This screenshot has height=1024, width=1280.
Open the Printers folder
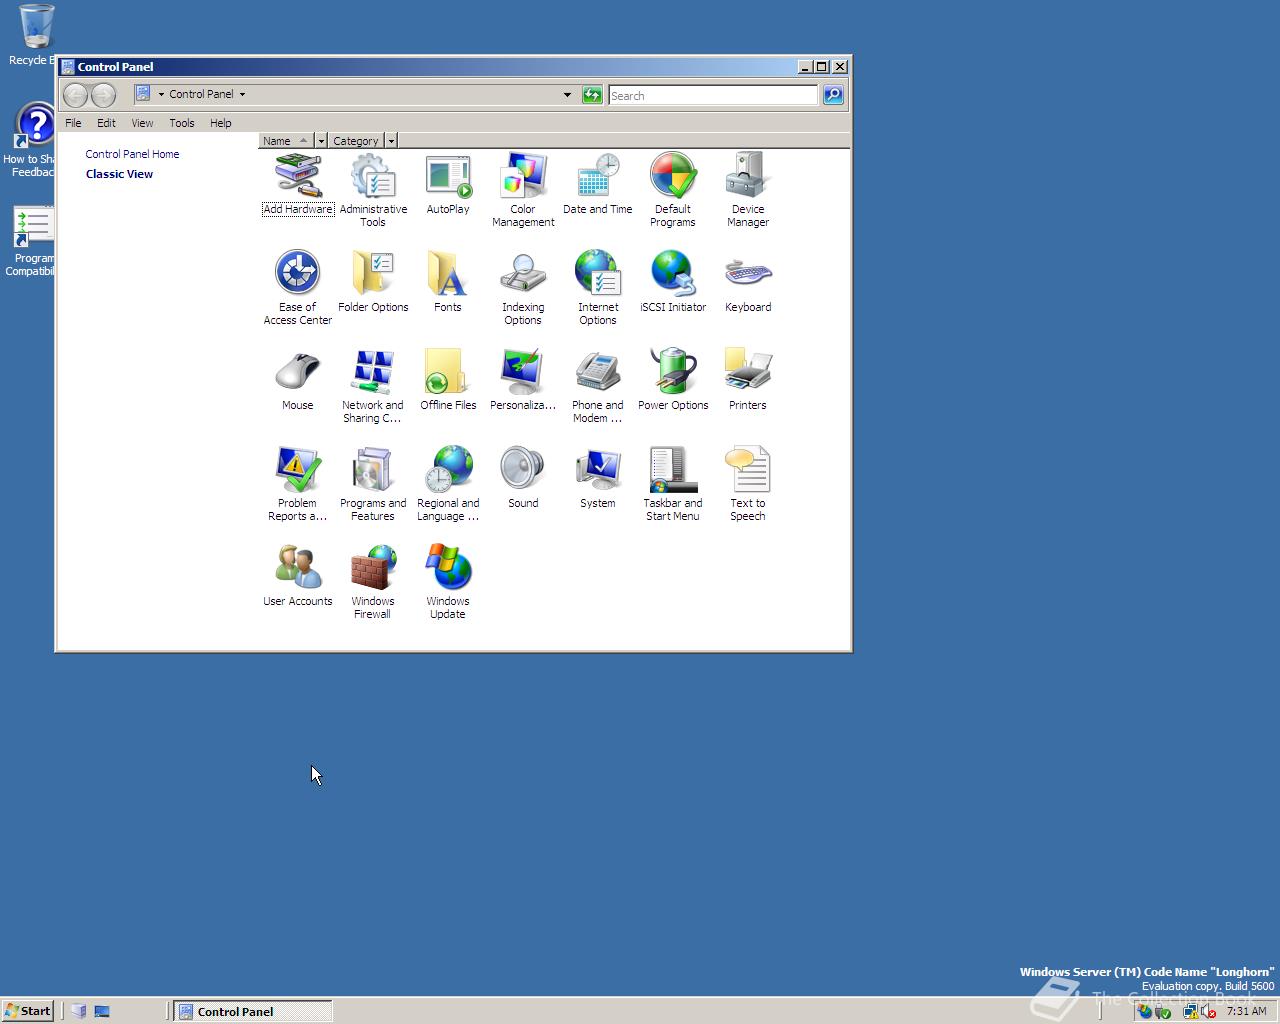[x=748, y=380]
